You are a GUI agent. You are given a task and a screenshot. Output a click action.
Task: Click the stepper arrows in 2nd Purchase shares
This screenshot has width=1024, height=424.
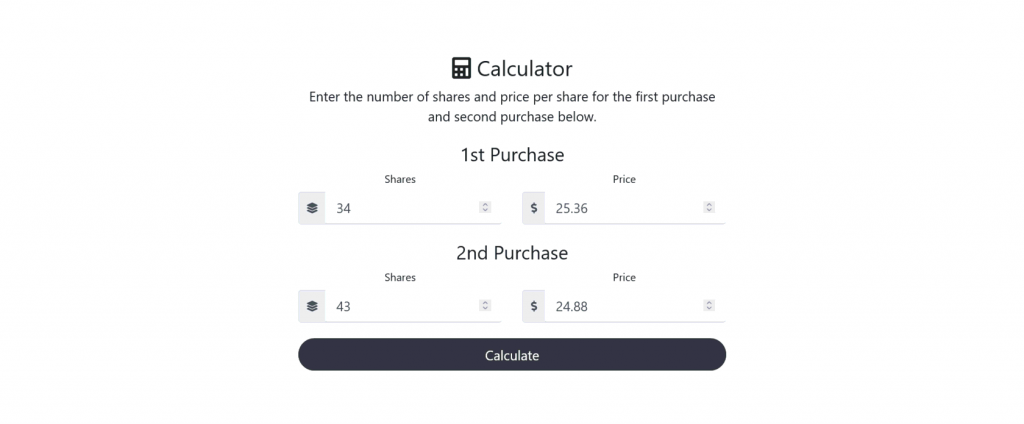pos(485,306)
